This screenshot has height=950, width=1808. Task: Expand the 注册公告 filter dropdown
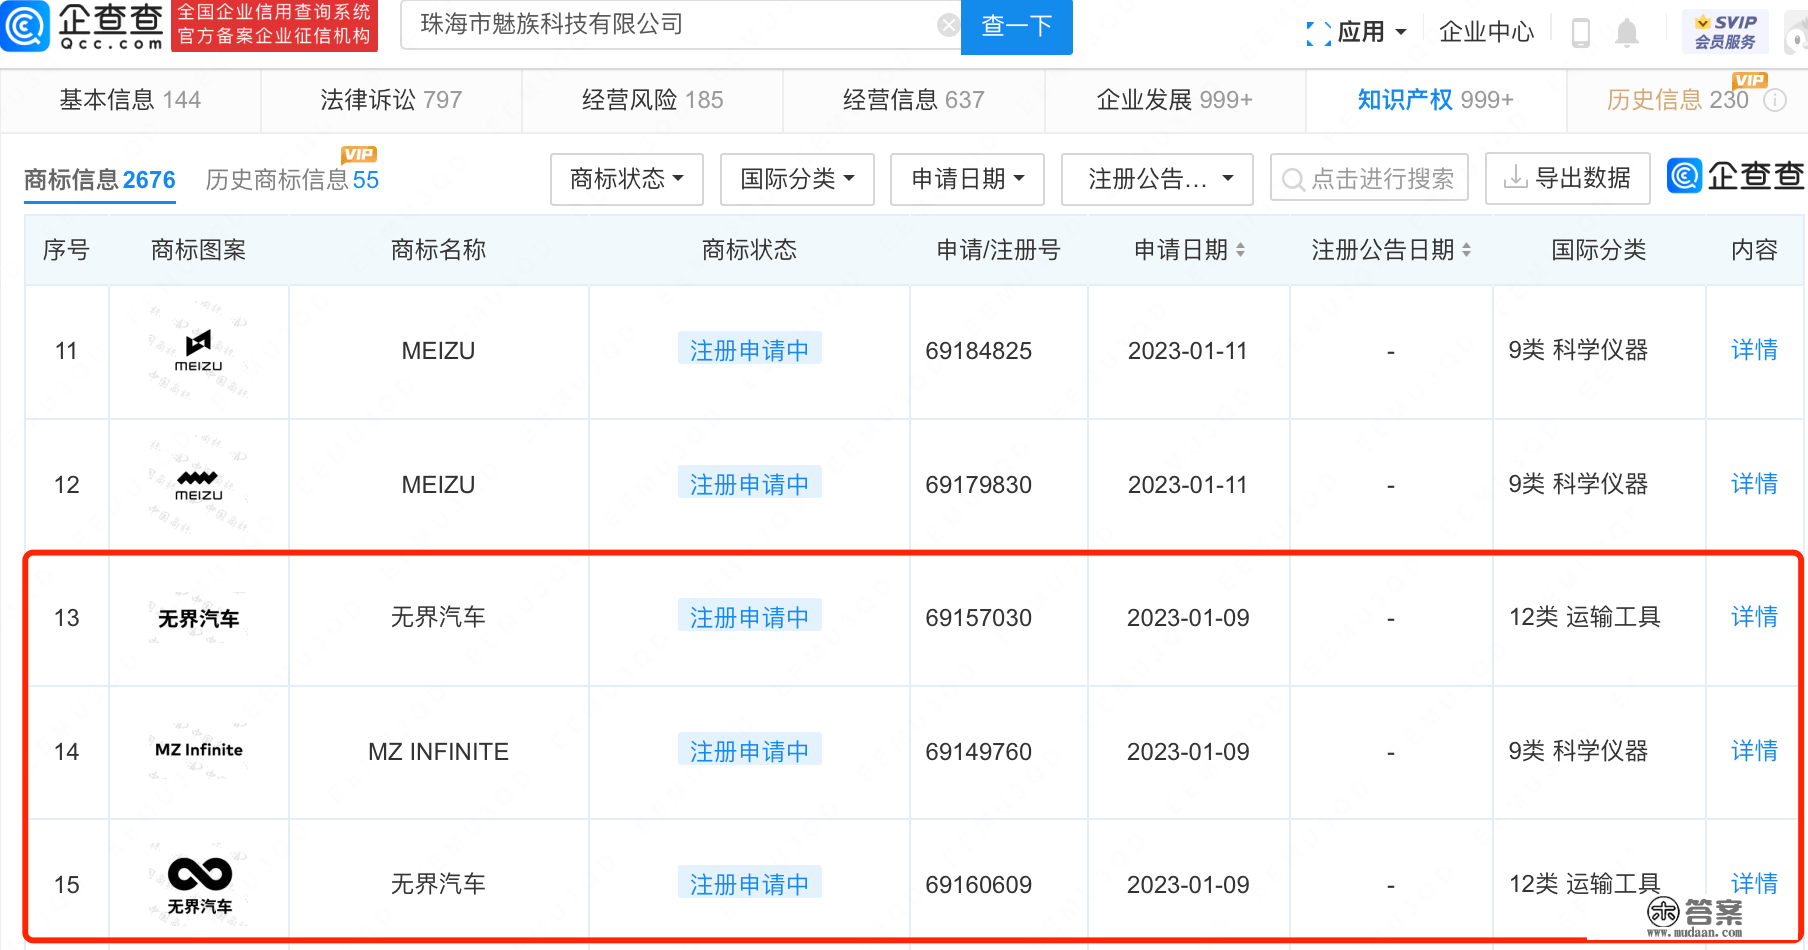click(1157, 179)
